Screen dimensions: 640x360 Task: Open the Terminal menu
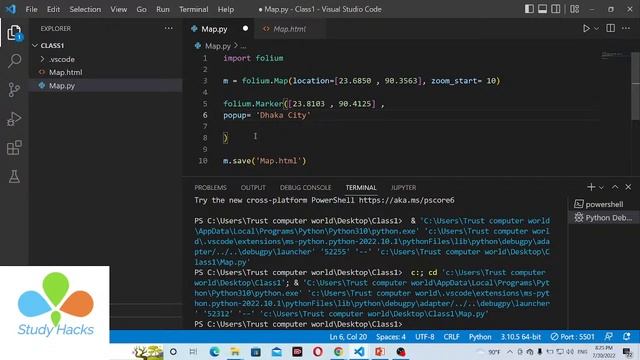(193, 9)
